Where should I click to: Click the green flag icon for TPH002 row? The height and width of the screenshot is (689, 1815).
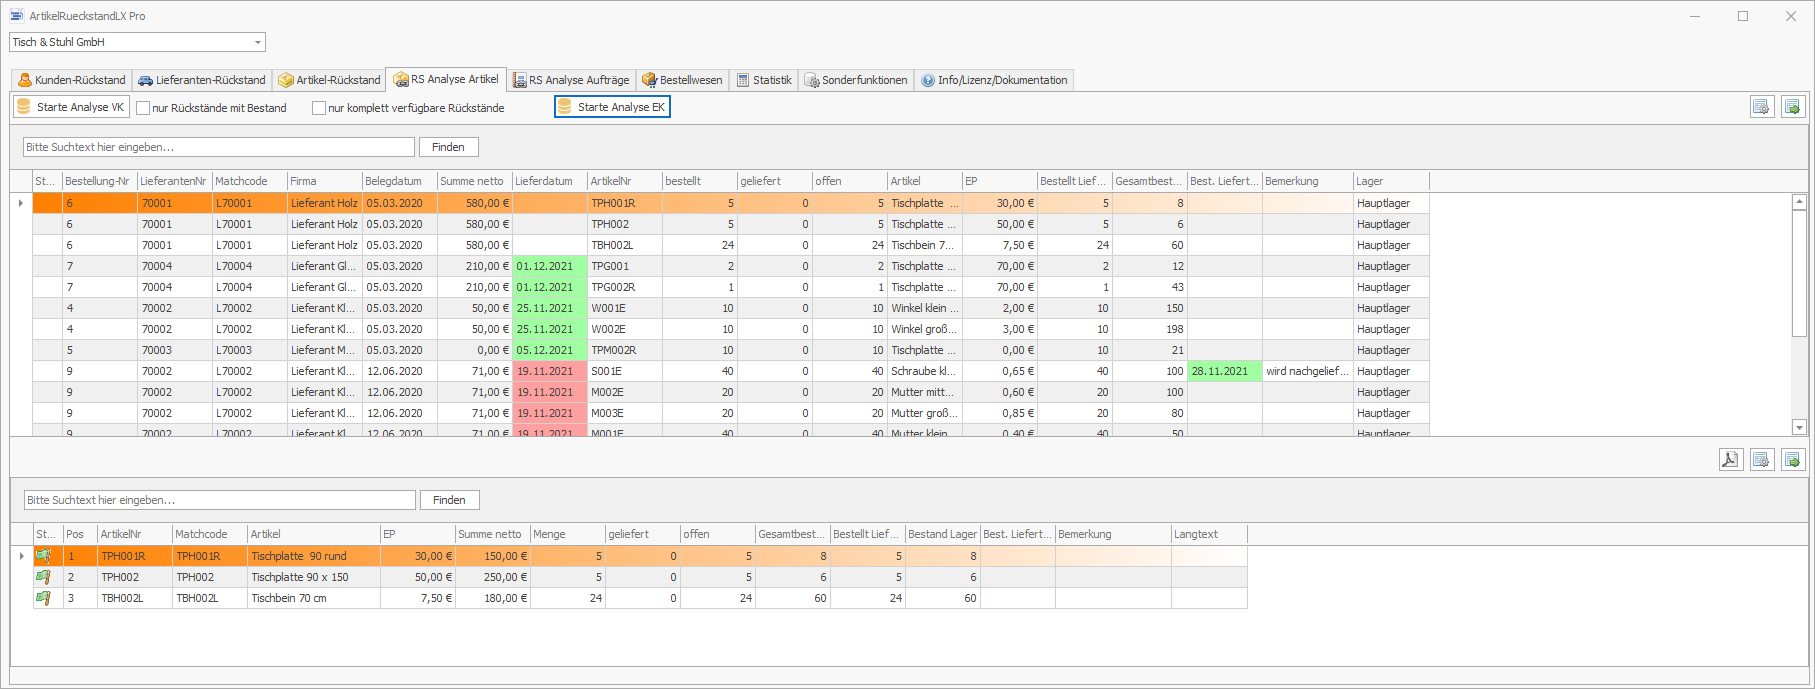tap(43, 577)
